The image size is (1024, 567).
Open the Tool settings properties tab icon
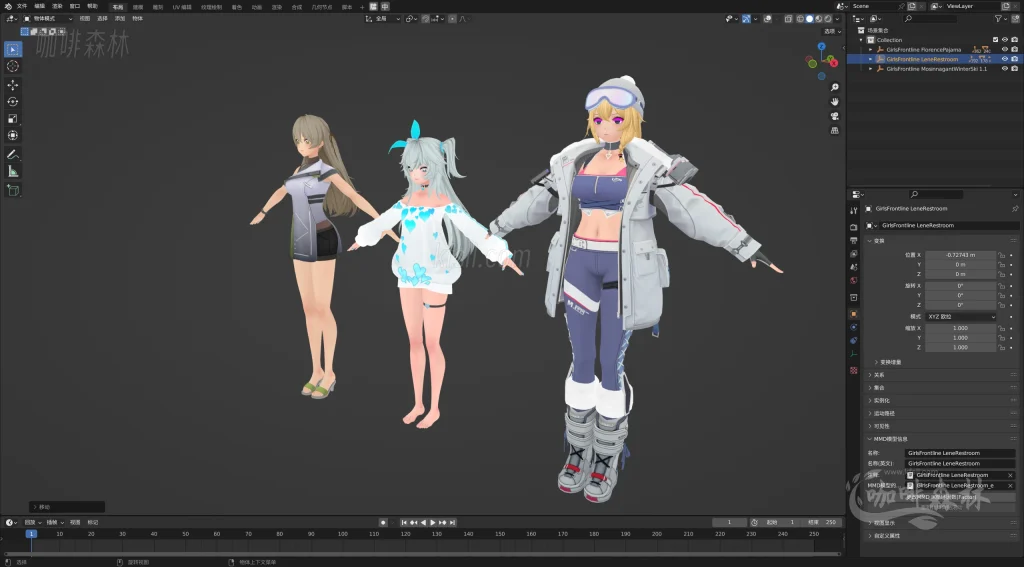point(854,210)
